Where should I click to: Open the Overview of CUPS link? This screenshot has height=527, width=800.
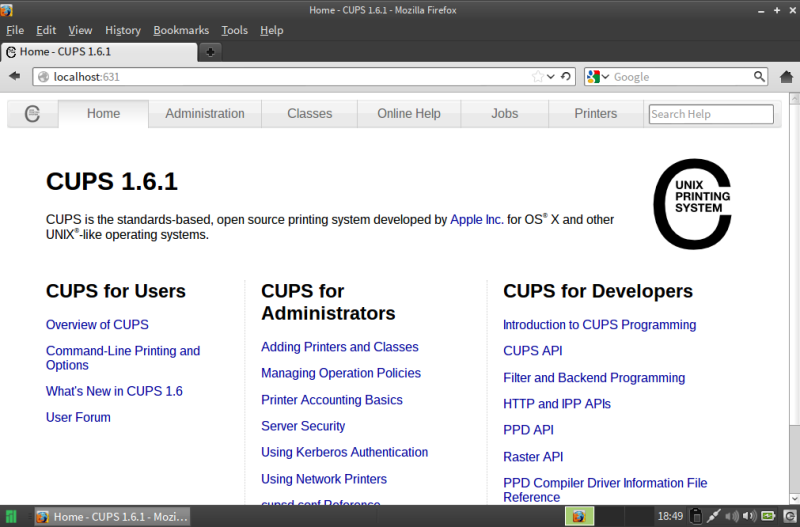[x=97, y=324]
